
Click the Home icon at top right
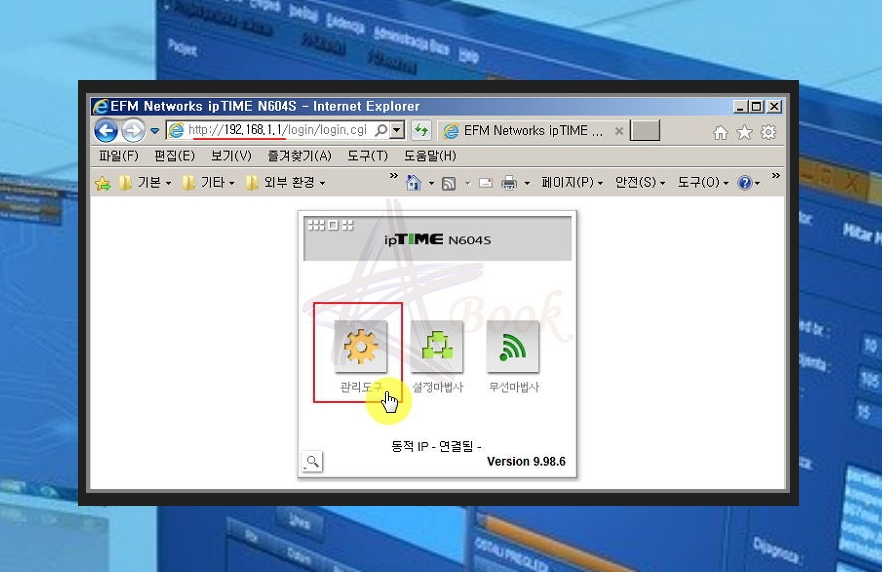720,133
